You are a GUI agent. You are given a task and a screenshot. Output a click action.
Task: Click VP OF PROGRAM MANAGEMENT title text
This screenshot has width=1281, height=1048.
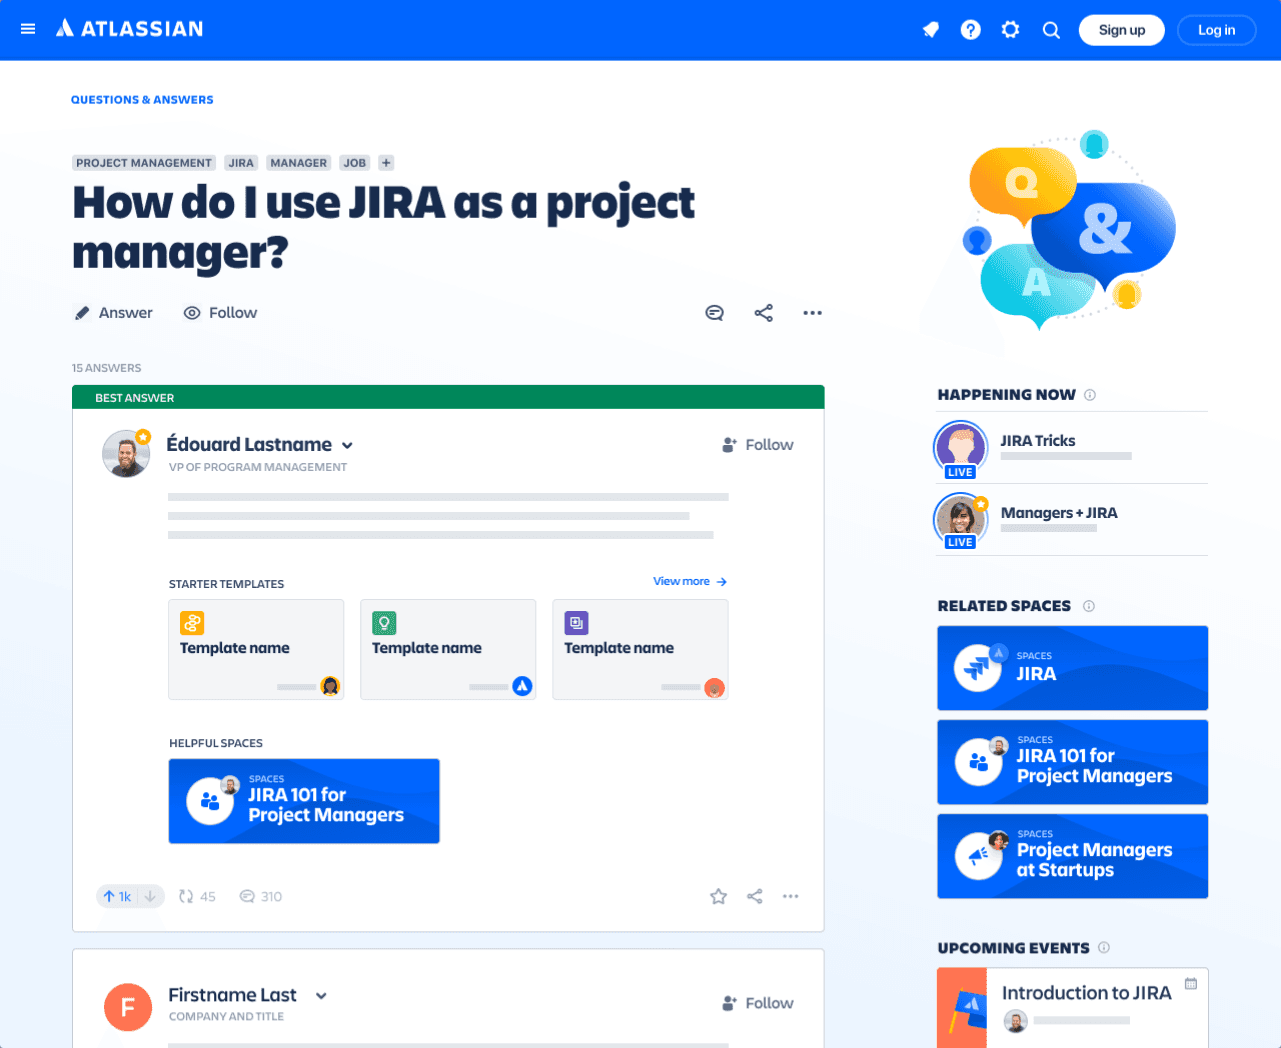[258, 467]
